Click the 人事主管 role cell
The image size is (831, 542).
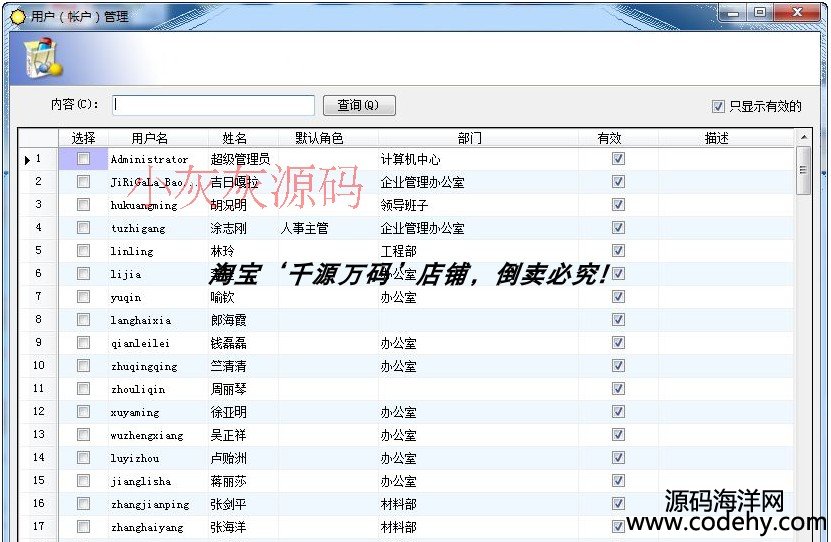point(305,228)
